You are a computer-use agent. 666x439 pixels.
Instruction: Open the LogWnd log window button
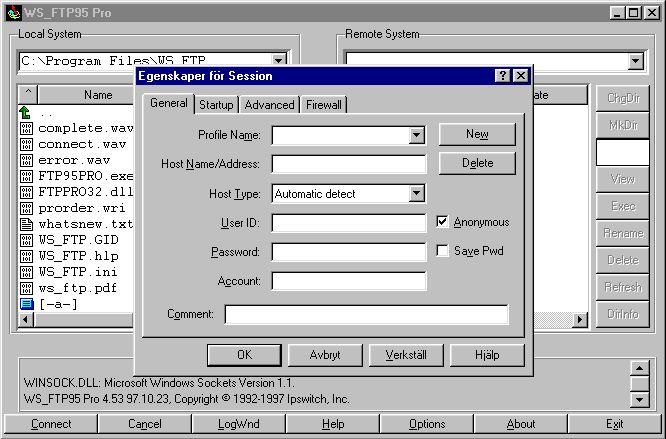point(239,424)
